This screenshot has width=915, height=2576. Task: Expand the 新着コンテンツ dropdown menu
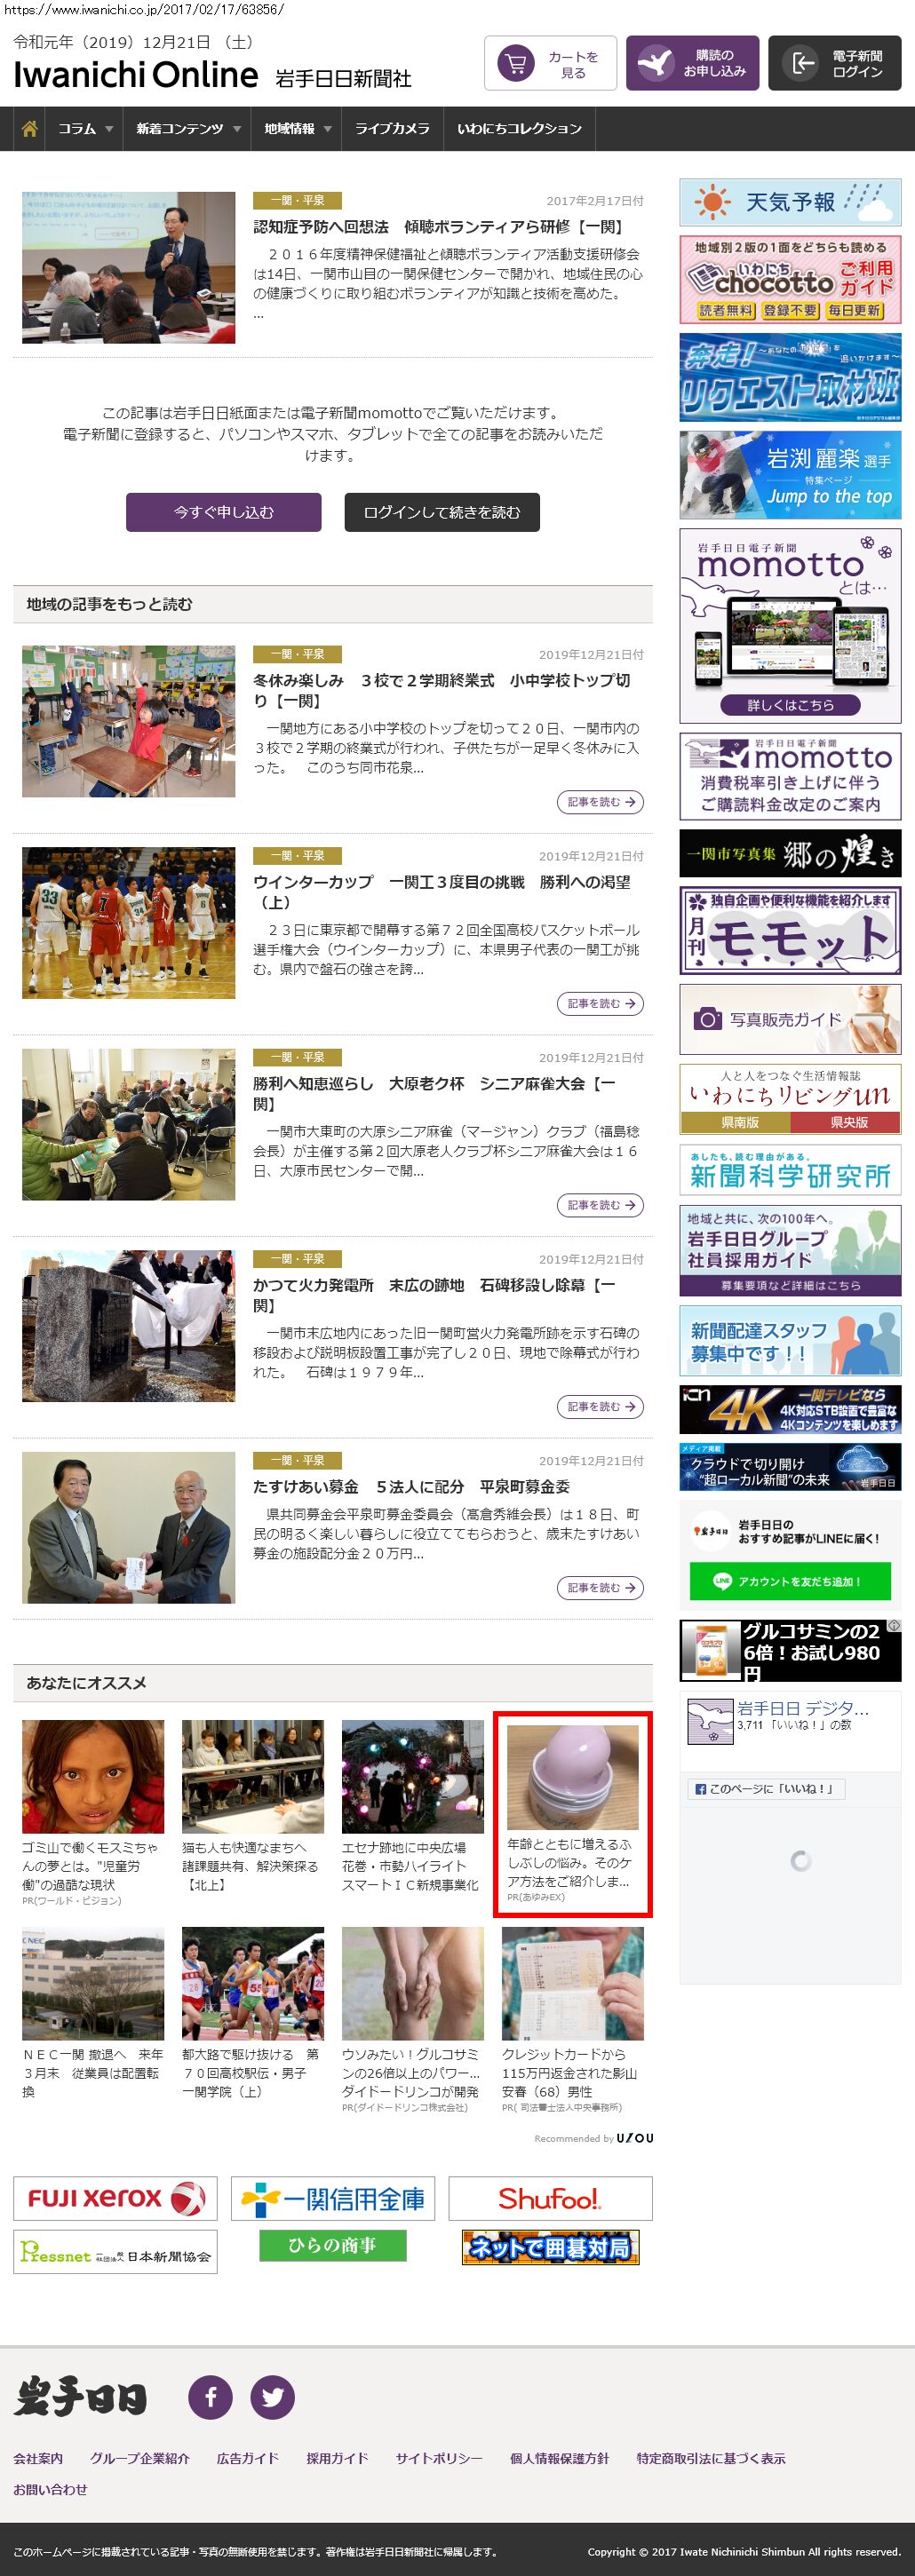(188, 129)
